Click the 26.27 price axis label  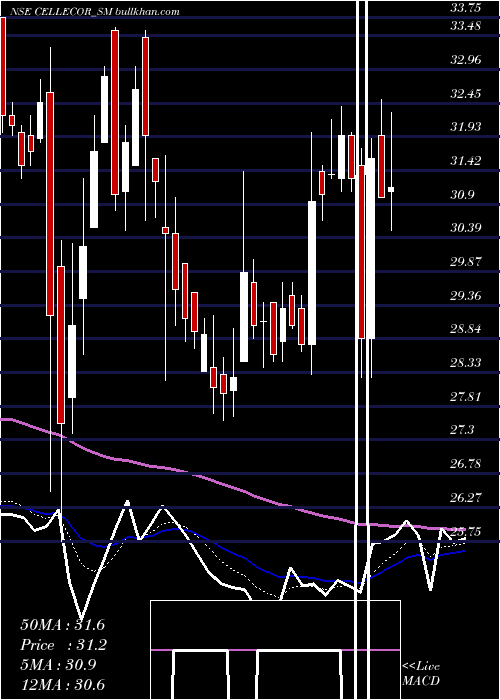coord(465,498)
